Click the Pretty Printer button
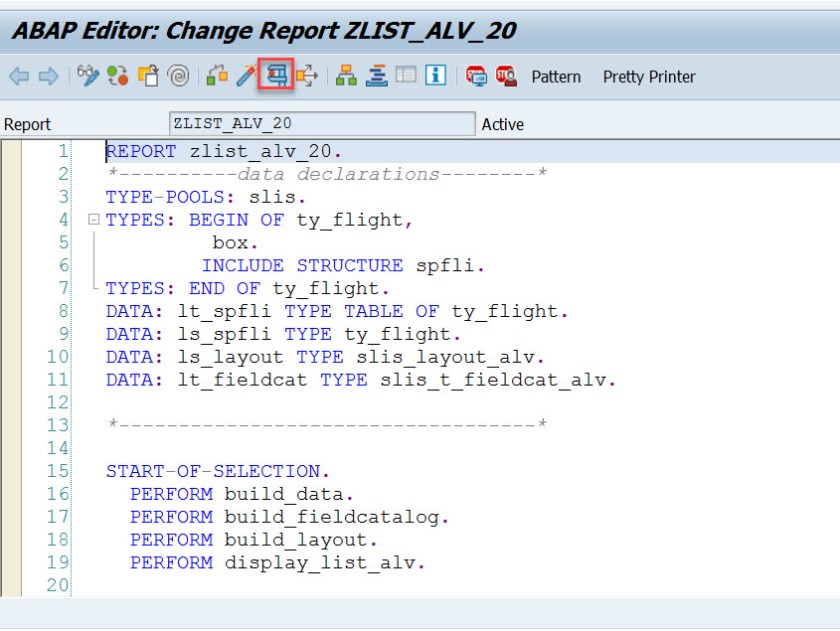The height and width of the screenshot is (631, 840). (649, 77)
